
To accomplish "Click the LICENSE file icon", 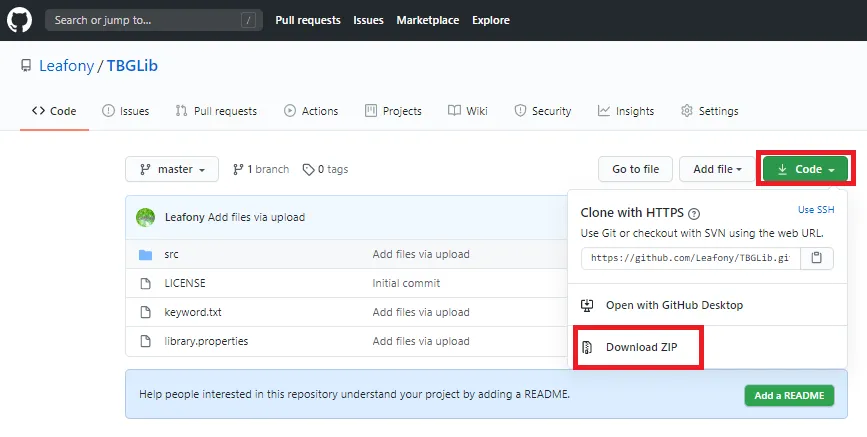I will pos(145,284).
